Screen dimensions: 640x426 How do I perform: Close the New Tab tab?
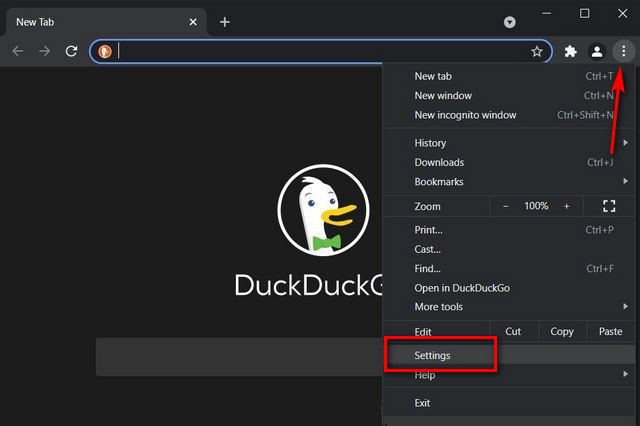click(193, 22)
